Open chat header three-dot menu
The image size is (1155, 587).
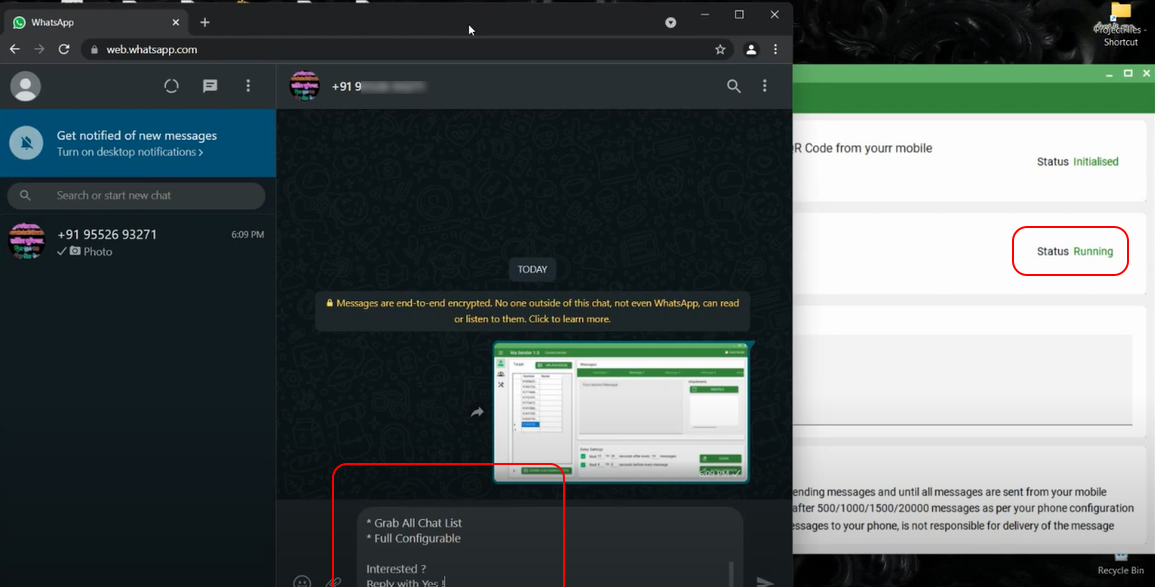tap(765, 87)
